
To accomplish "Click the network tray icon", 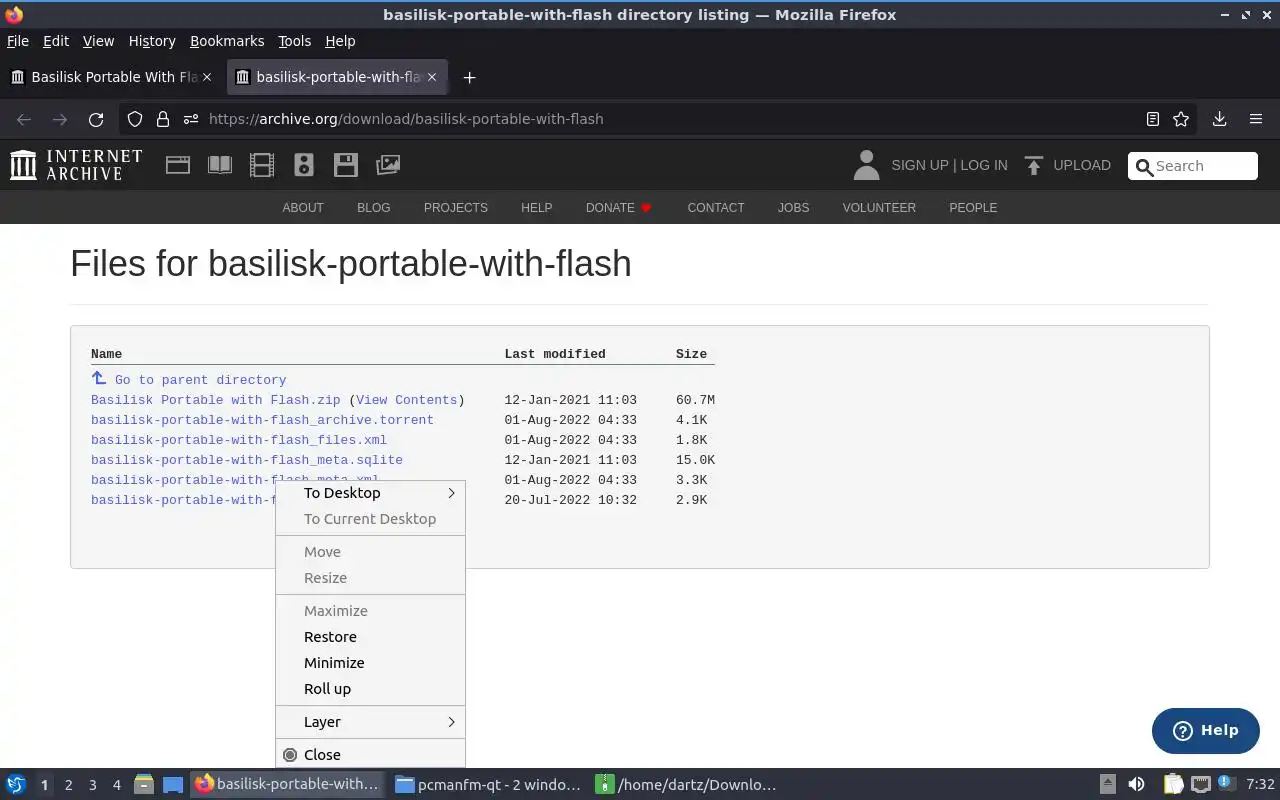I will point(1201,784).
